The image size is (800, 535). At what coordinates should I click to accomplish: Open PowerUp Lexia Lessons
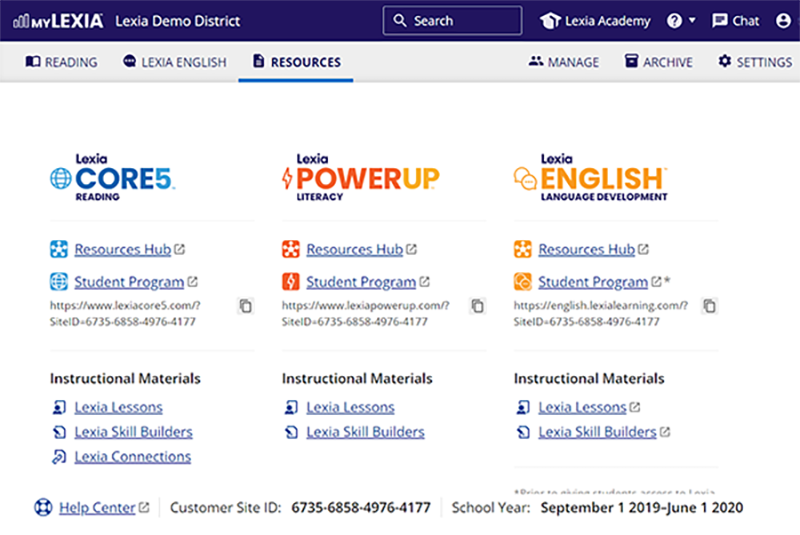pyautogui.click(x=351, y=407)
